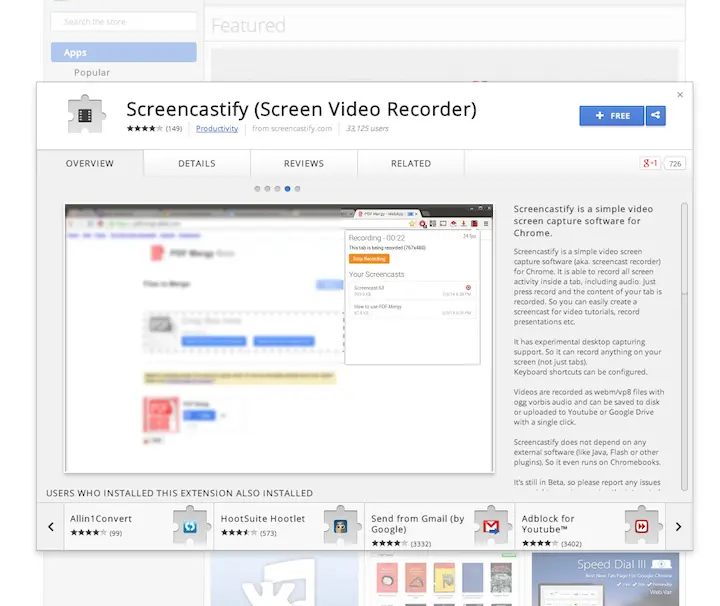The height and width of the screenshot is (606, 720).
Task: Select the fourth active carousel dot
Action: (287, 189)
